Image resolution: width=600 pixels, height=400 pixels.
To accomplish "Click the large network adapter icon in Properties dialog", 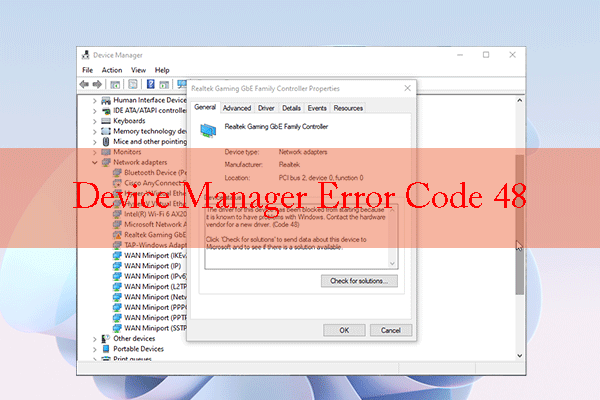I will click(x=208, y=130).
